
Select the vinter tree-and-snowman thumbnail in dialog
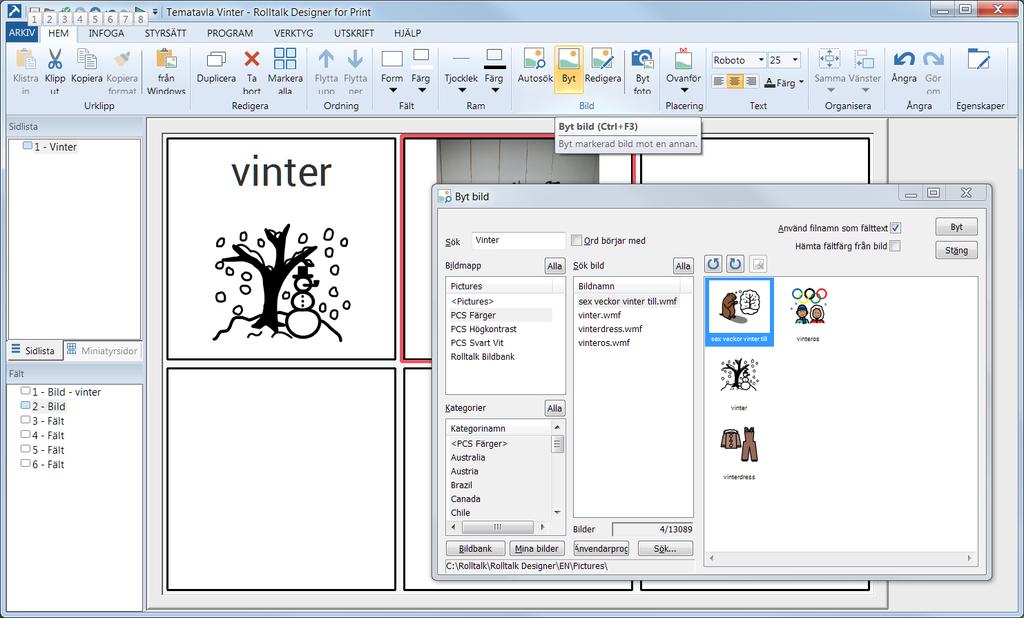739,382
